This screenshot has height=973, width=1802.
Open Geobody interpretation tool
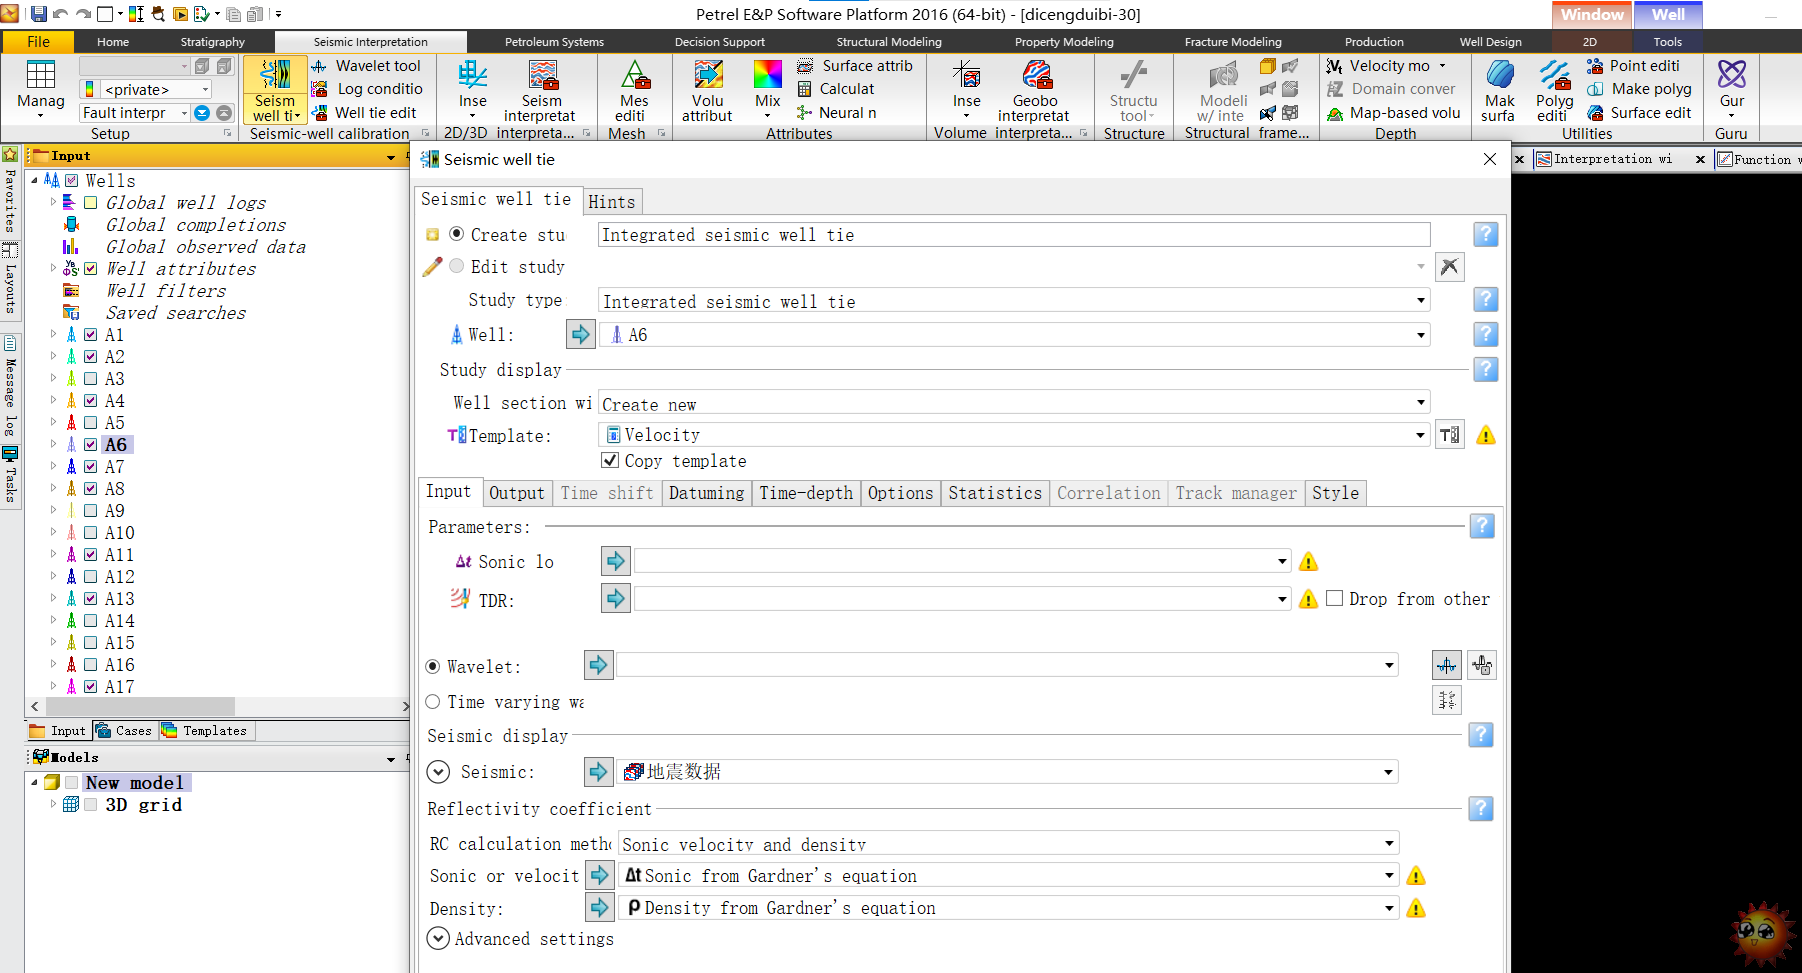click(x=1035, y=90)
